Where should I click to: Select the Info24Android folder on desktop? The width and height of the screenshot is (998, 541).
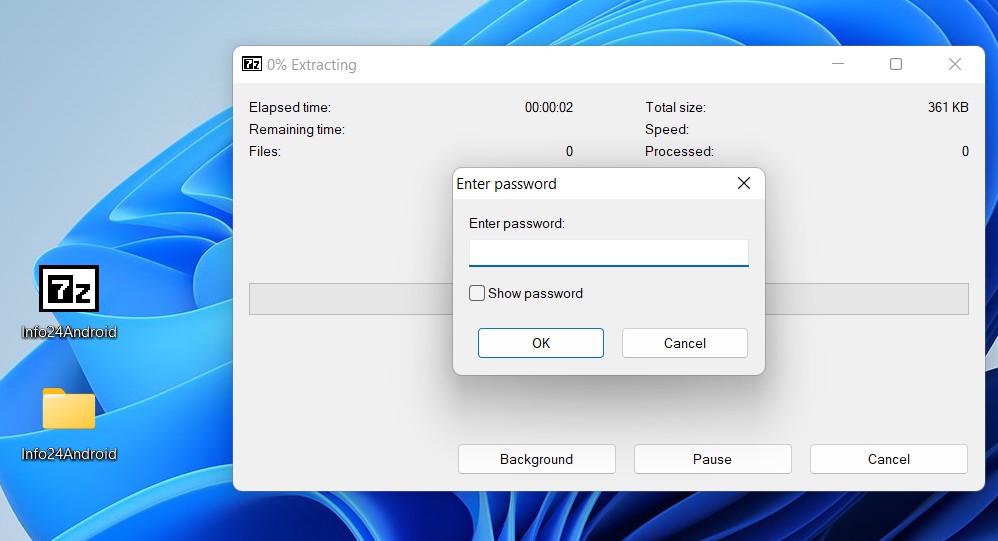[x=69, y=409]
